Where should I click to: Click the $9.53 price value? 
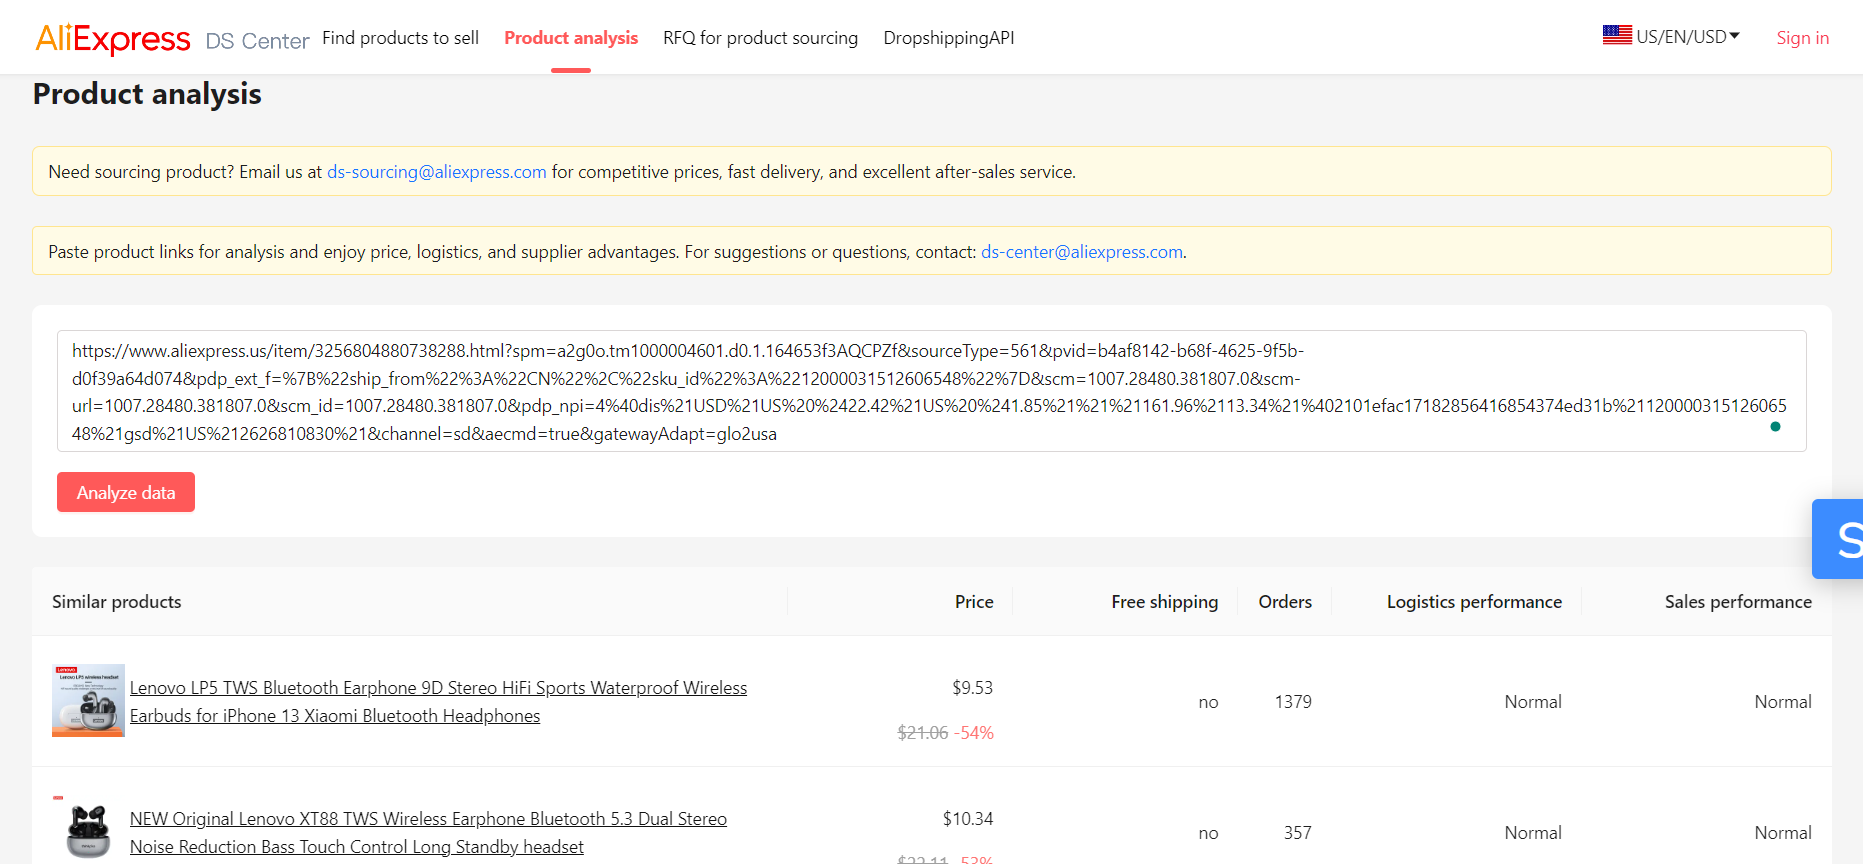pyautogui.click(x=973, y=688)
